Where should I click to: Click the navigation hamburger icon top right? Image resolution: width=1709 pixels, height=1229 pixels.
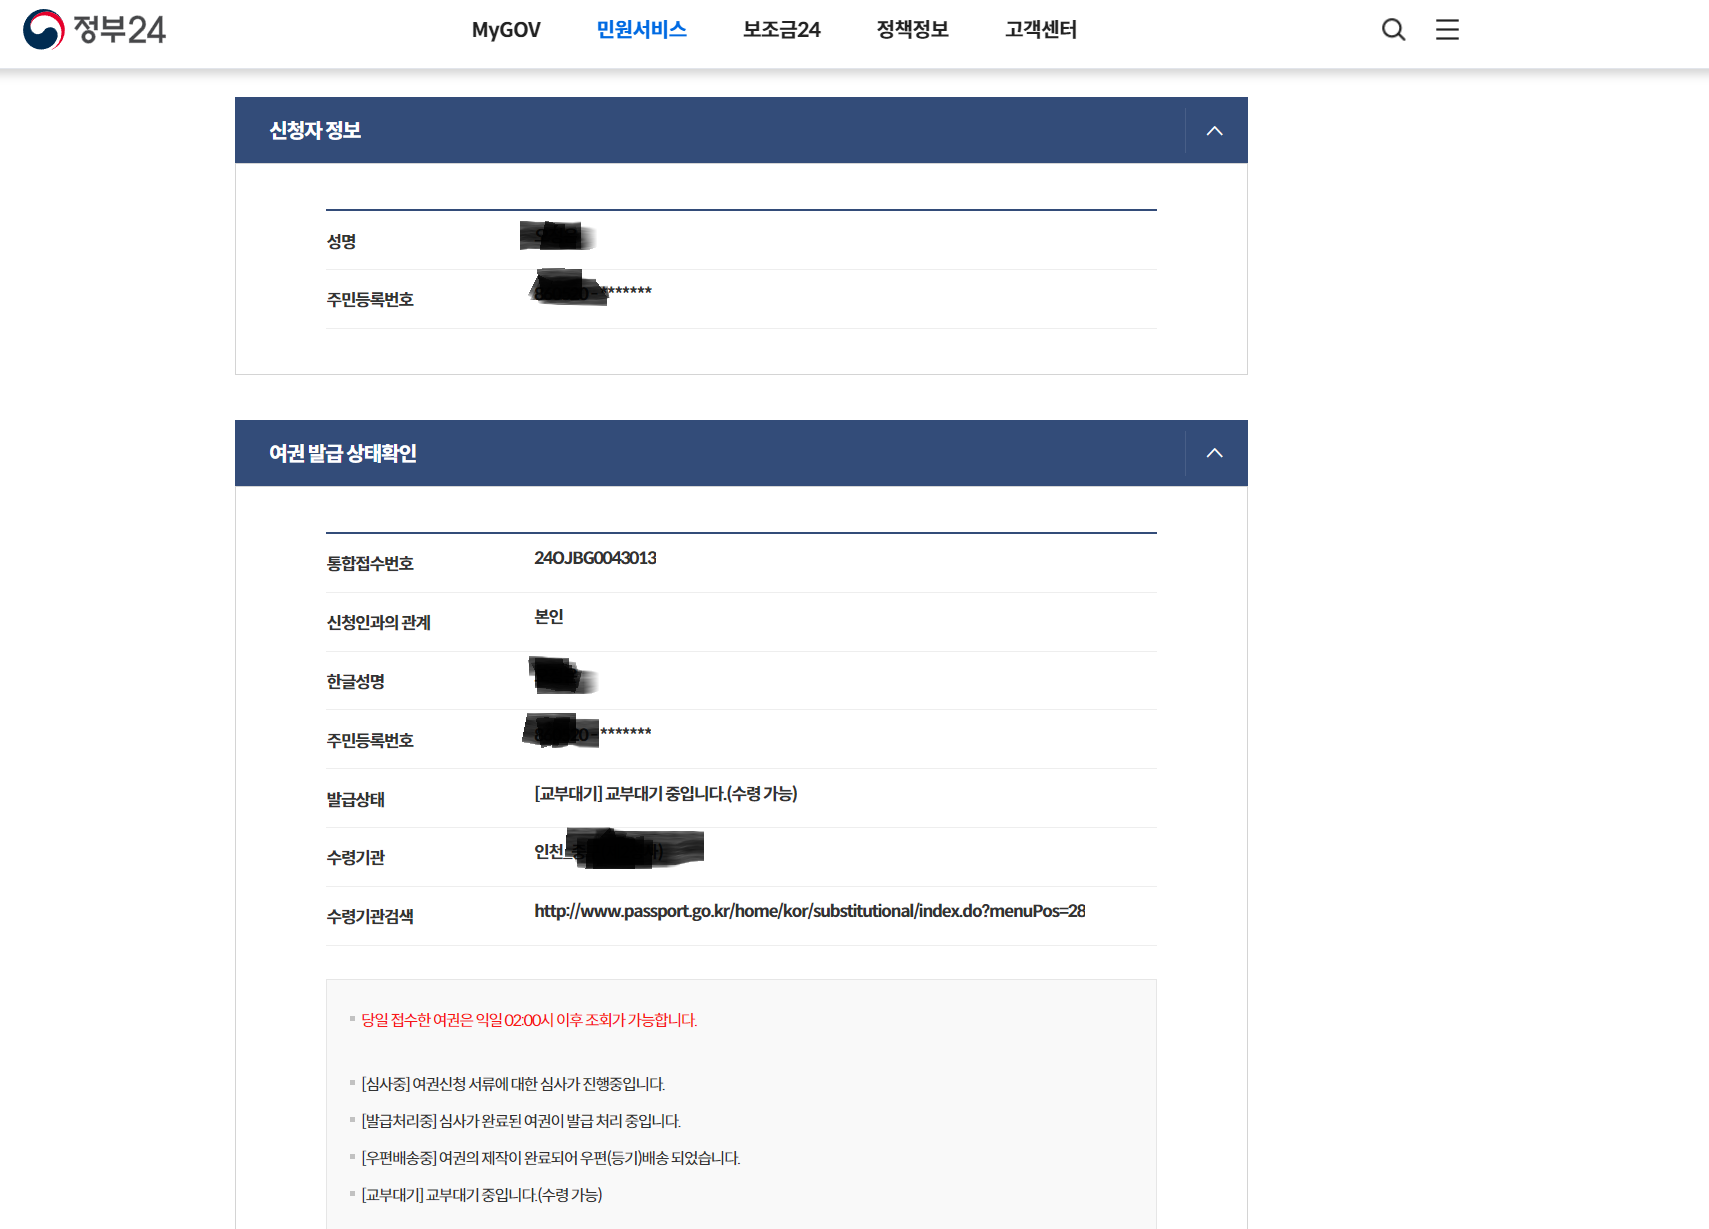1447,30
